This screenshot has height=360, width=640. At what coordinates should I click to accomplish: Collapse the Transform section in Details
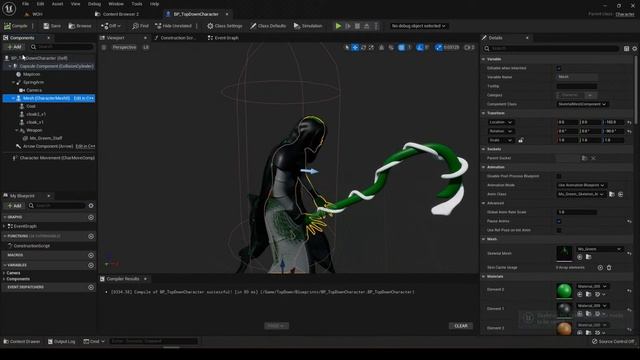pyautogui.click(x=484, y=113)
